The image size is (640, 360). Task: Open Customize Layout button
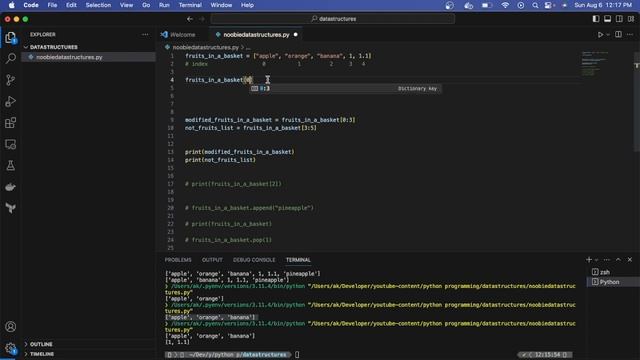631,19
